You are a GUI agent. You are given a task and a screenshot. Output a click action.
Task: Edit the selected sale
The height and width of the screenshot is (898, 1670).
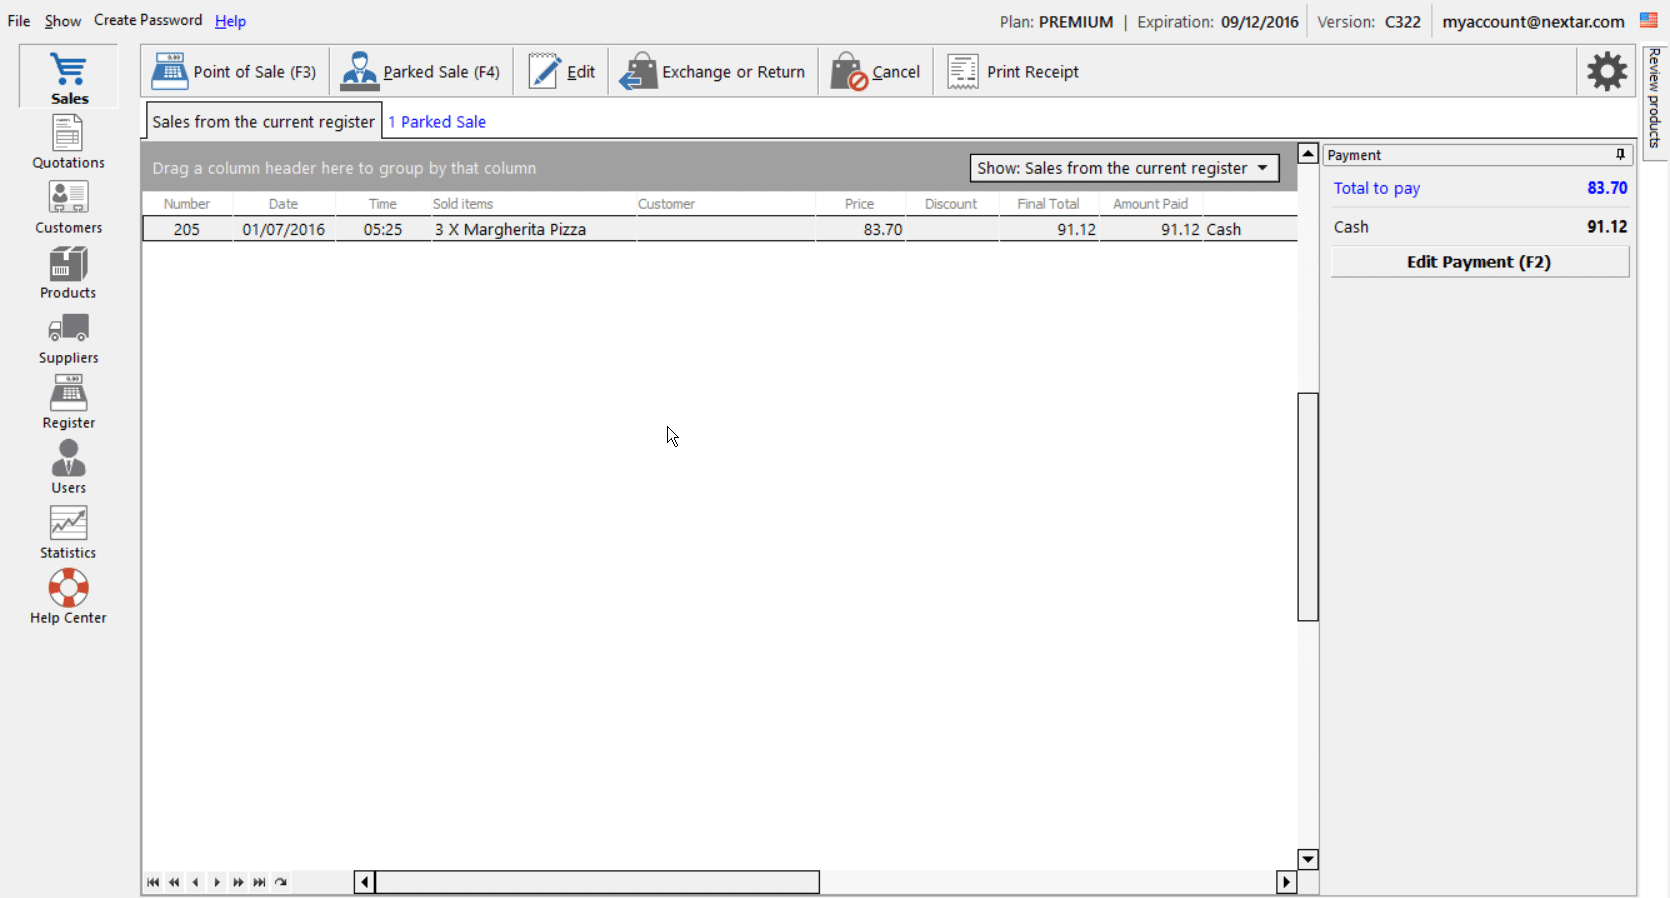tap(561, 72)
